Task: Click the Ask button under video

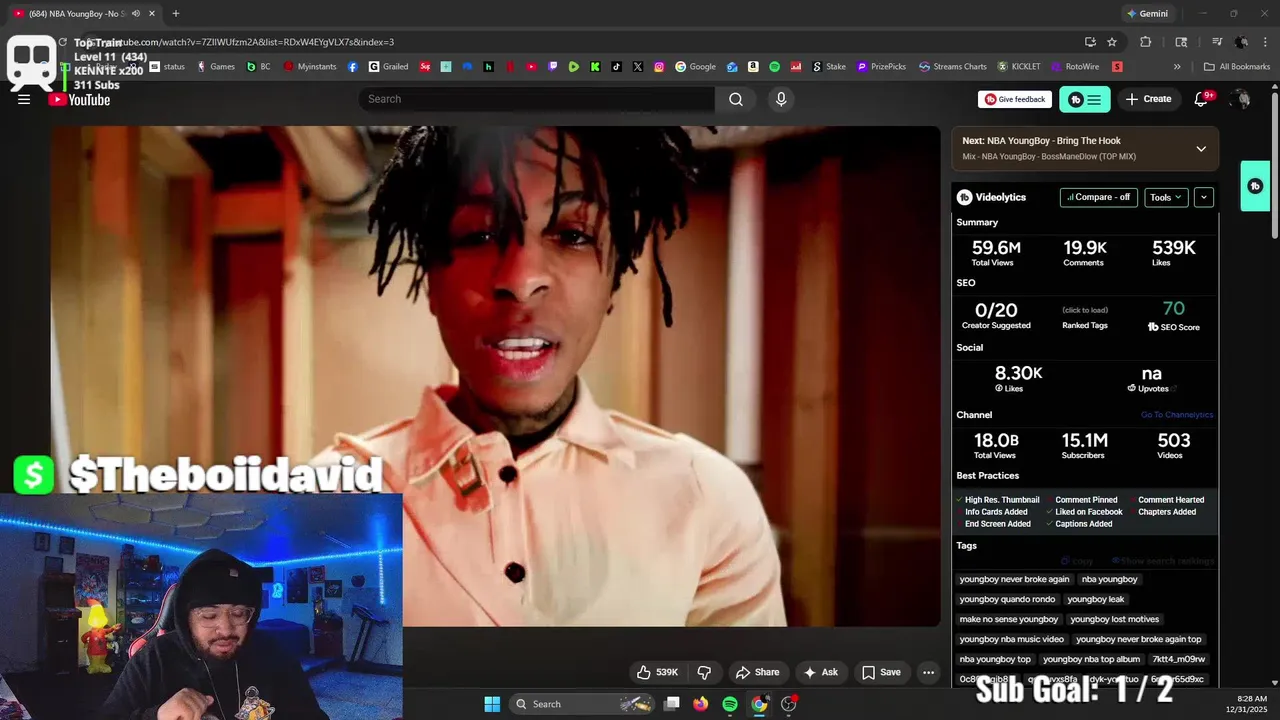Action: pos(821,672)
